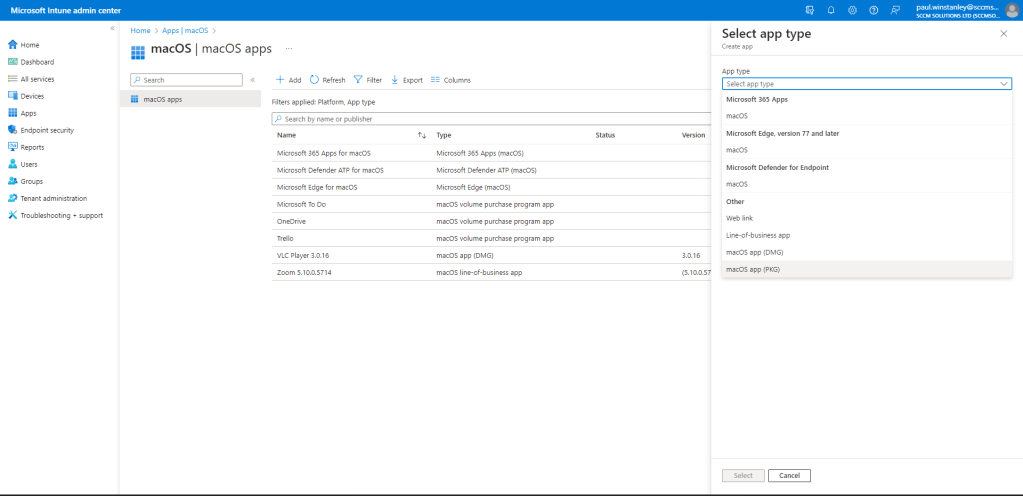Select macOS app (PKG) option

tap(752, 269)
